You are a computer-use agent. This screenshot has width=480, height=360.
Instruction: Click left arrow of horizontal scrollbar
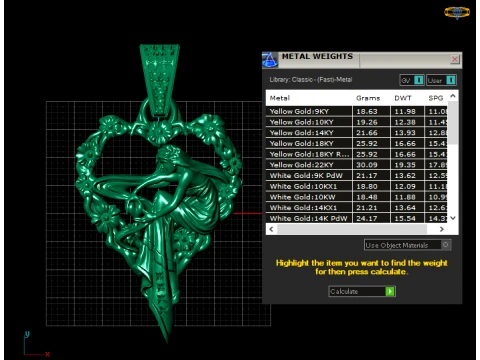click(x=271, y=229)
